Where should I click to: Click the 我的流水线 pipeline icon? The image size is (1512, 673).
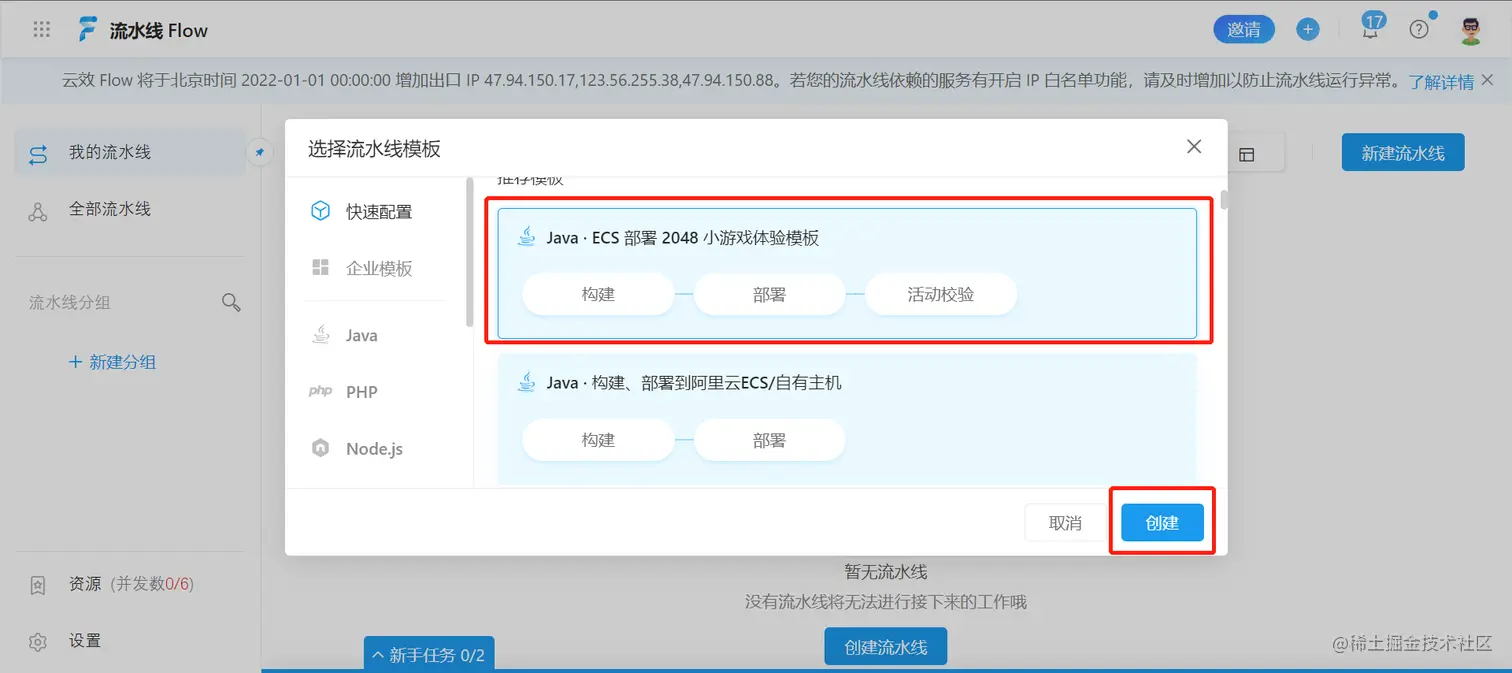coord(38,154)
